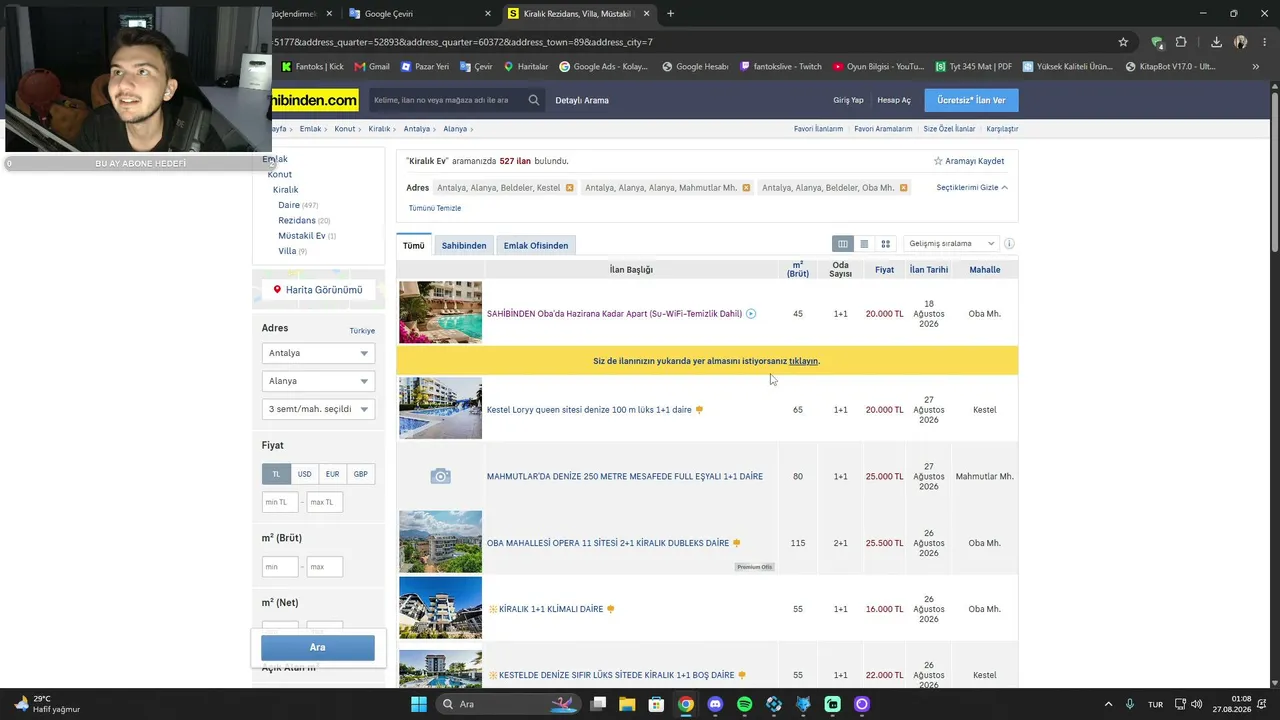Open Chrome menu with three dots

[1265, 42]
